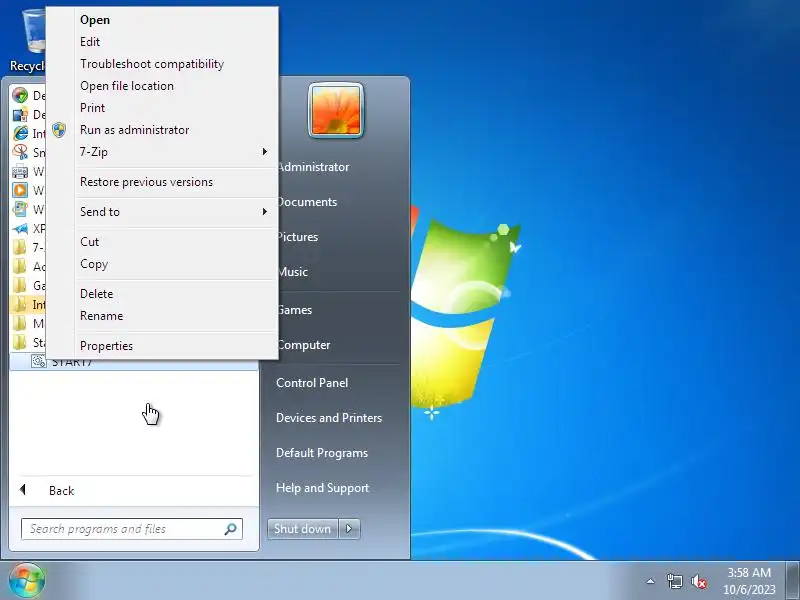Expand the 7-Zip program folder
This screenshot has height=600, width=800.
coord(20,247)
